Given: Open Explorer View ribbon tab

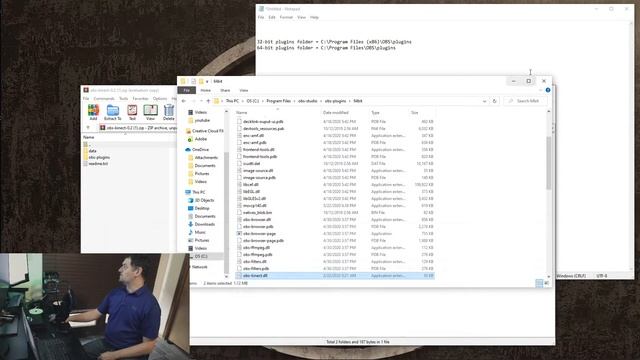Looking at the screenshot, I should [244, 90].
